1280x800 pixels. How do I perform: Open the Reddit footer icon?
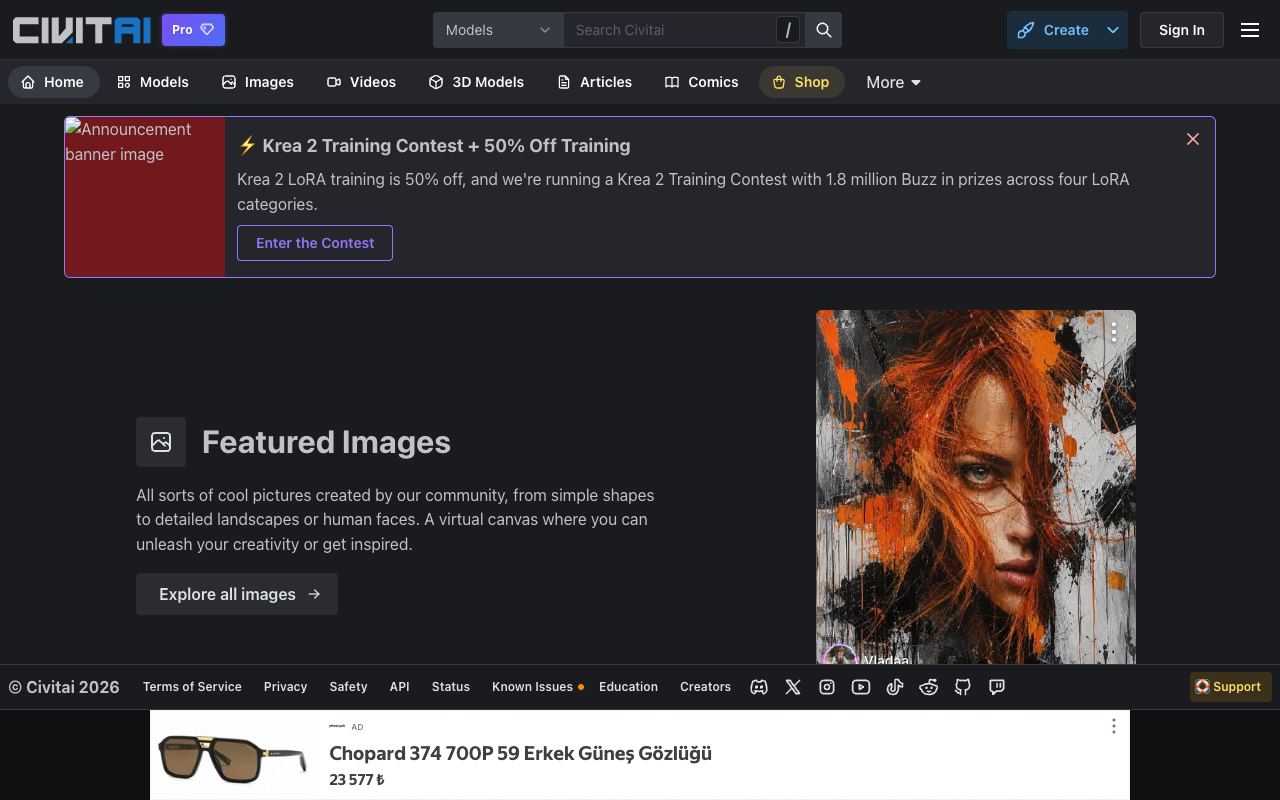point(929,687)
